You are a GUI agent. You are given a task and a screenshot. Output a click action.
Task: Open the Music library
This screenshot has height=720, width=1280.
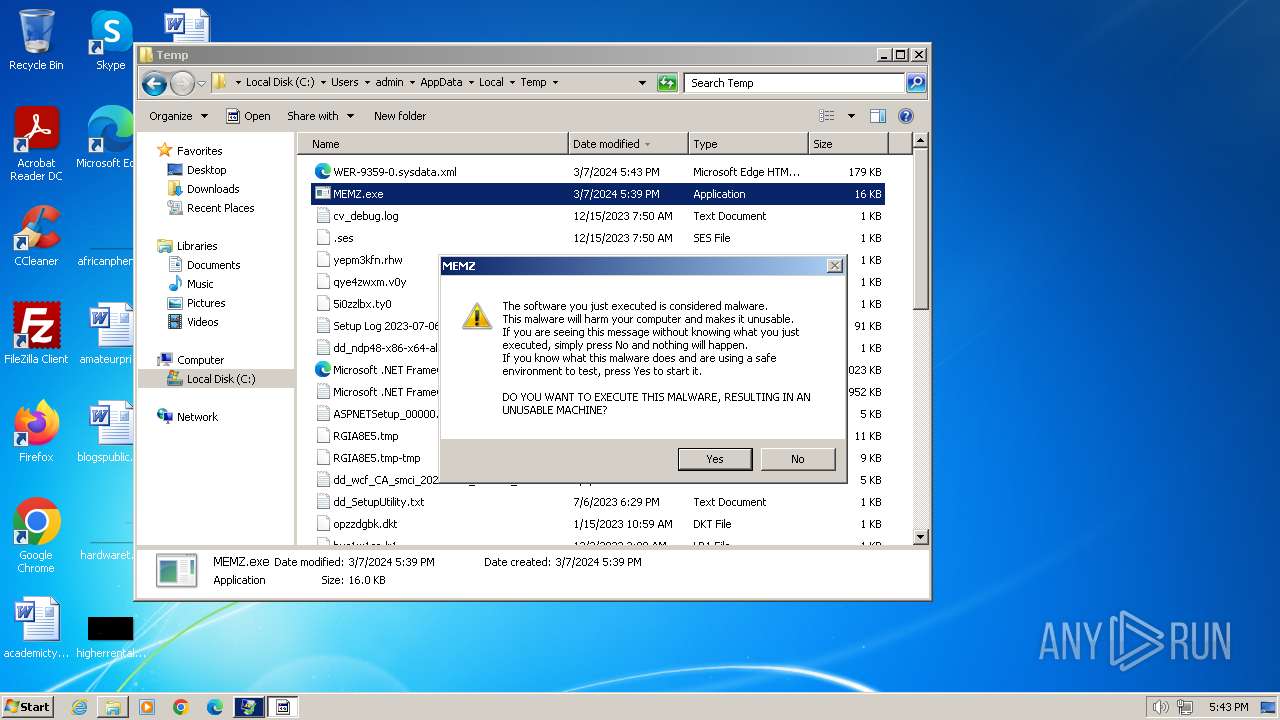200,284
